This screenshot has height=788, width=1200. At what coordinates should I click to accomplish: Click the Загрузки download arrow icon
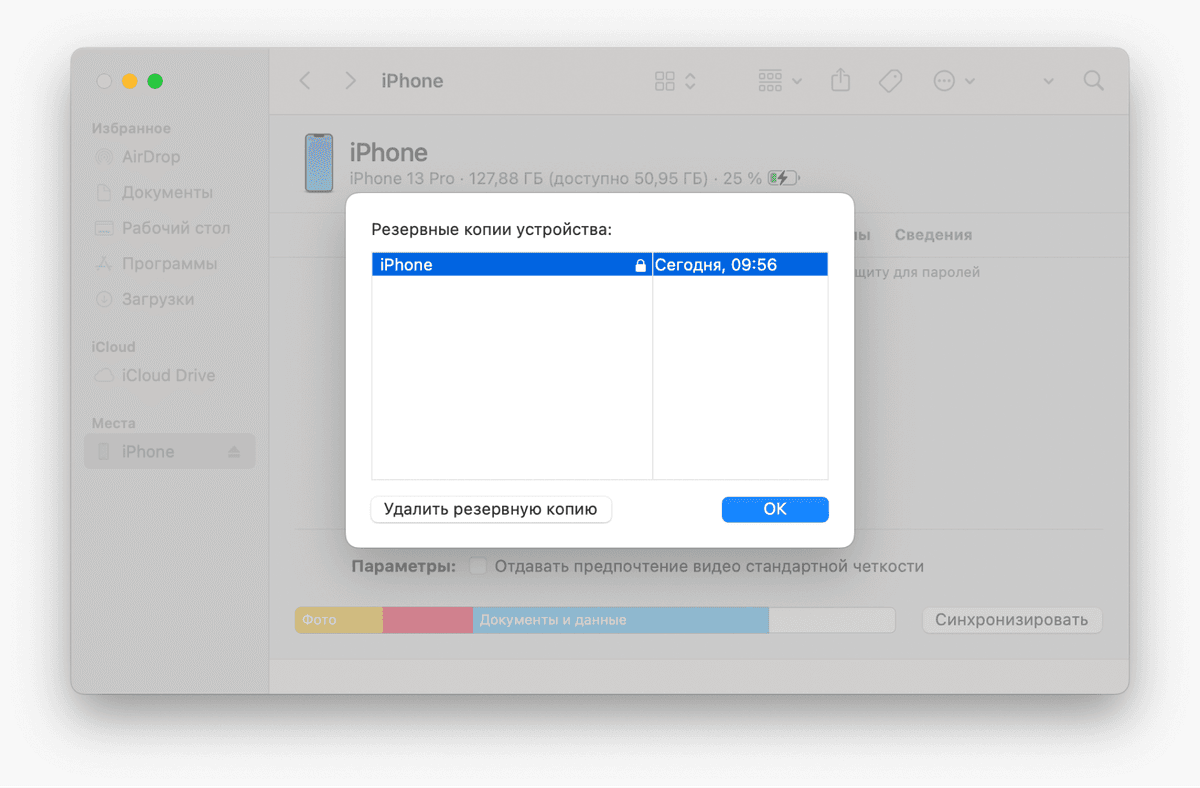point(103,299)
